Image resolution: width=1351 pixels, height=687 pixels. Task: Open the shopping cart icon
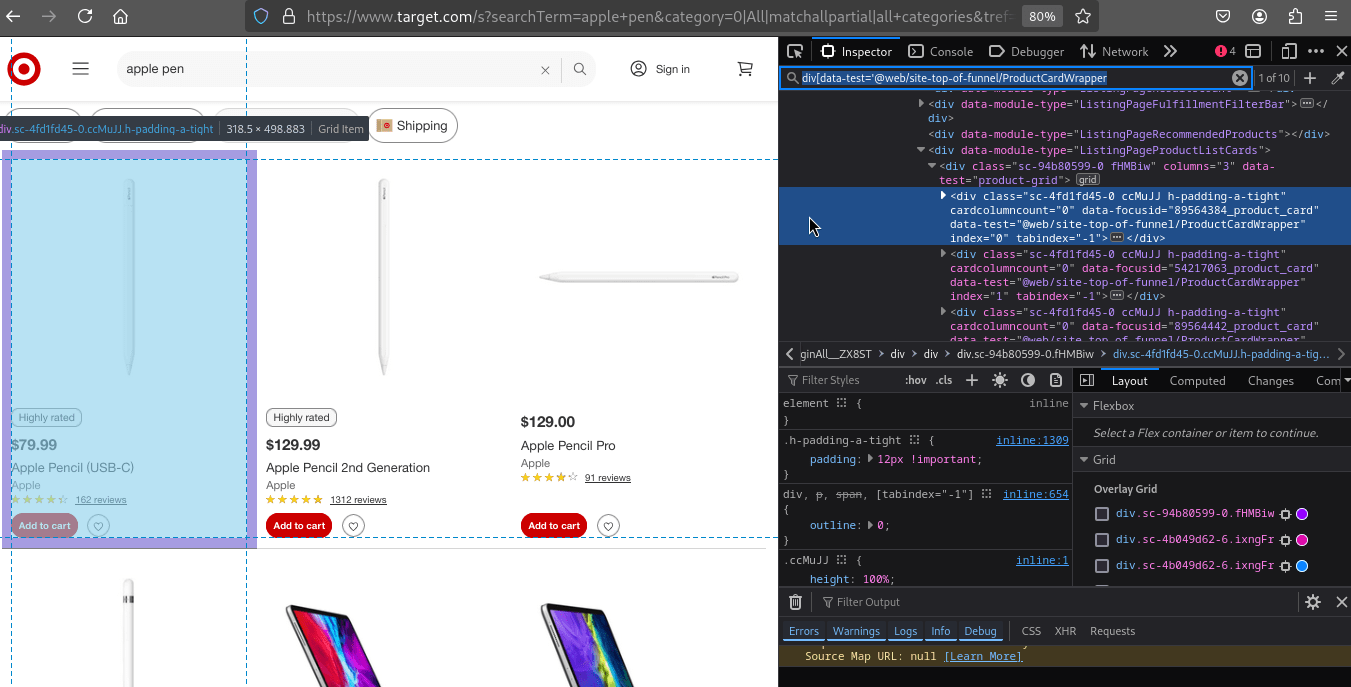[745, 69]
